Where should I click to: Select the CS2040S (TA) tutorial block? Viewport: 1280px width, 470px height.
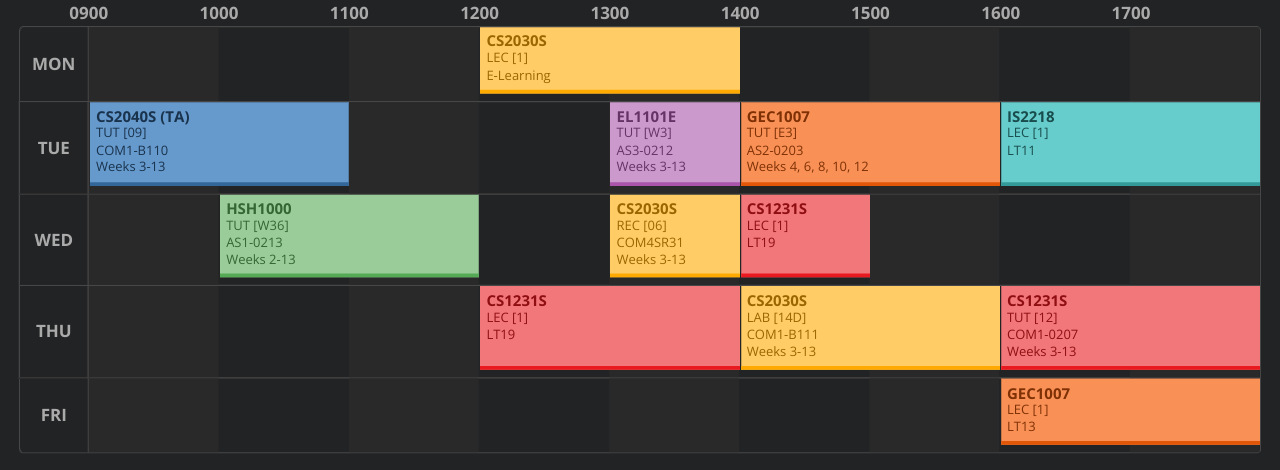tap(219, 143)
